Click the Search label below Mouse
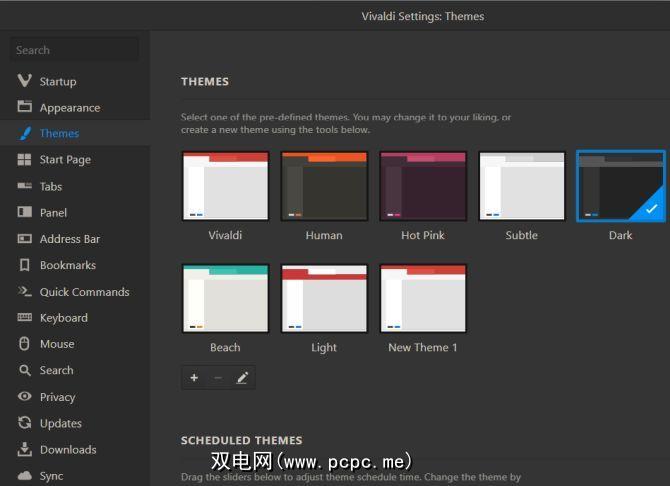The width and height of the screenshot is (670, 486). (56, 370)
